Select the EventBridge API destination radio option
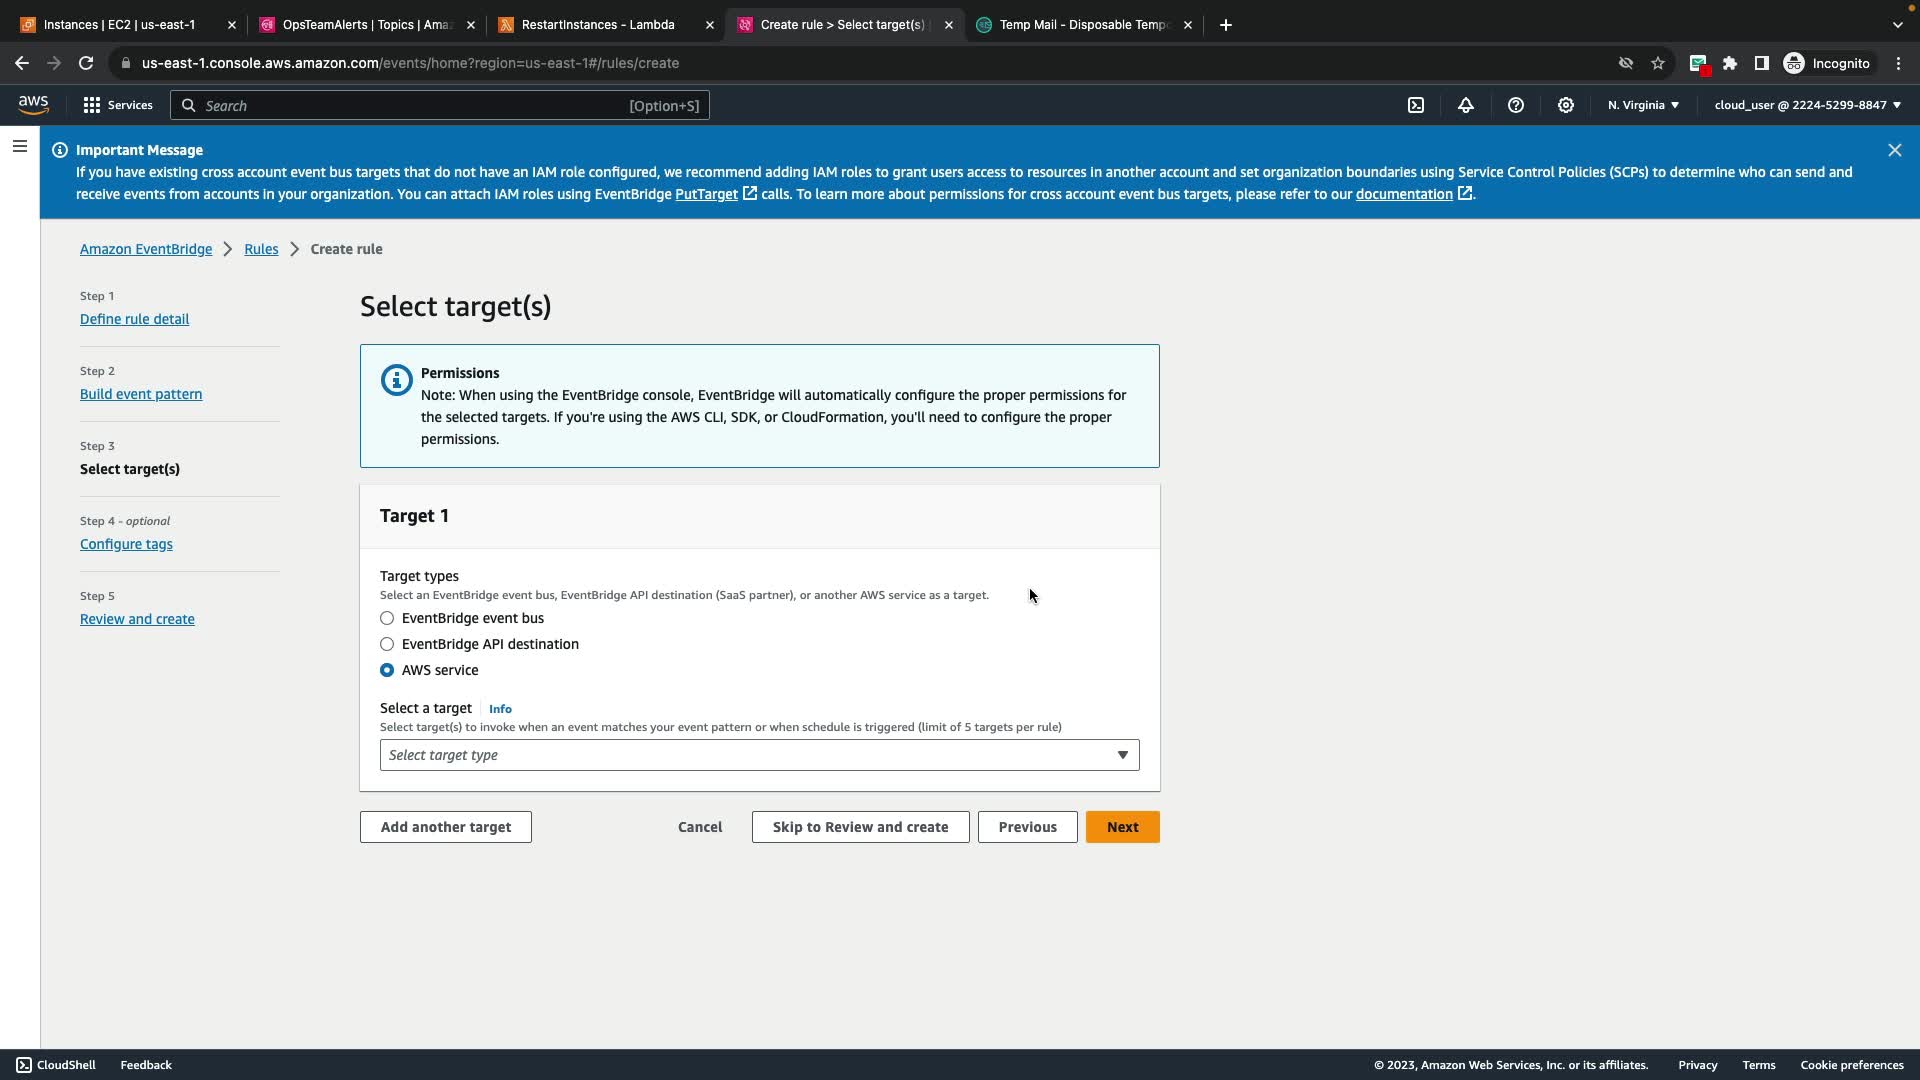The width and height of the screenshot is (1920, 1080). [x=387, y=644]
